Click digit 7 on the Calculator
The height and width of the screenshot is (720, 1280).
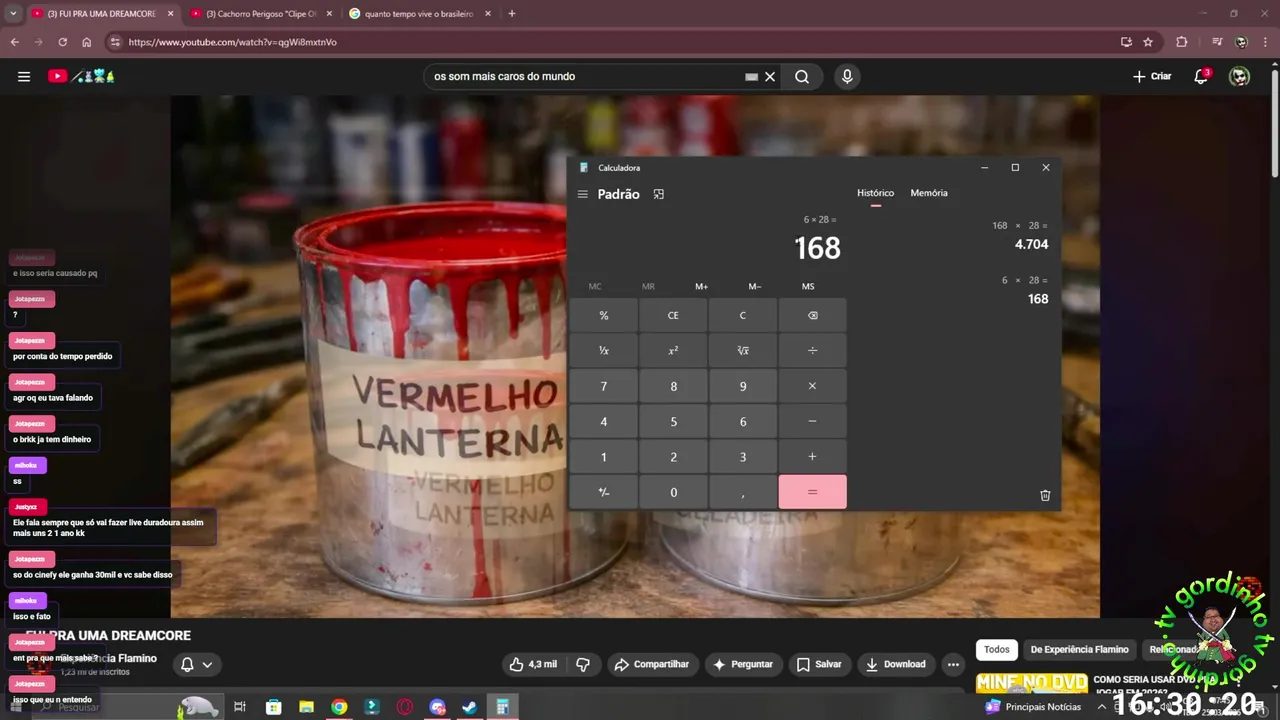[x=603, y=386]
